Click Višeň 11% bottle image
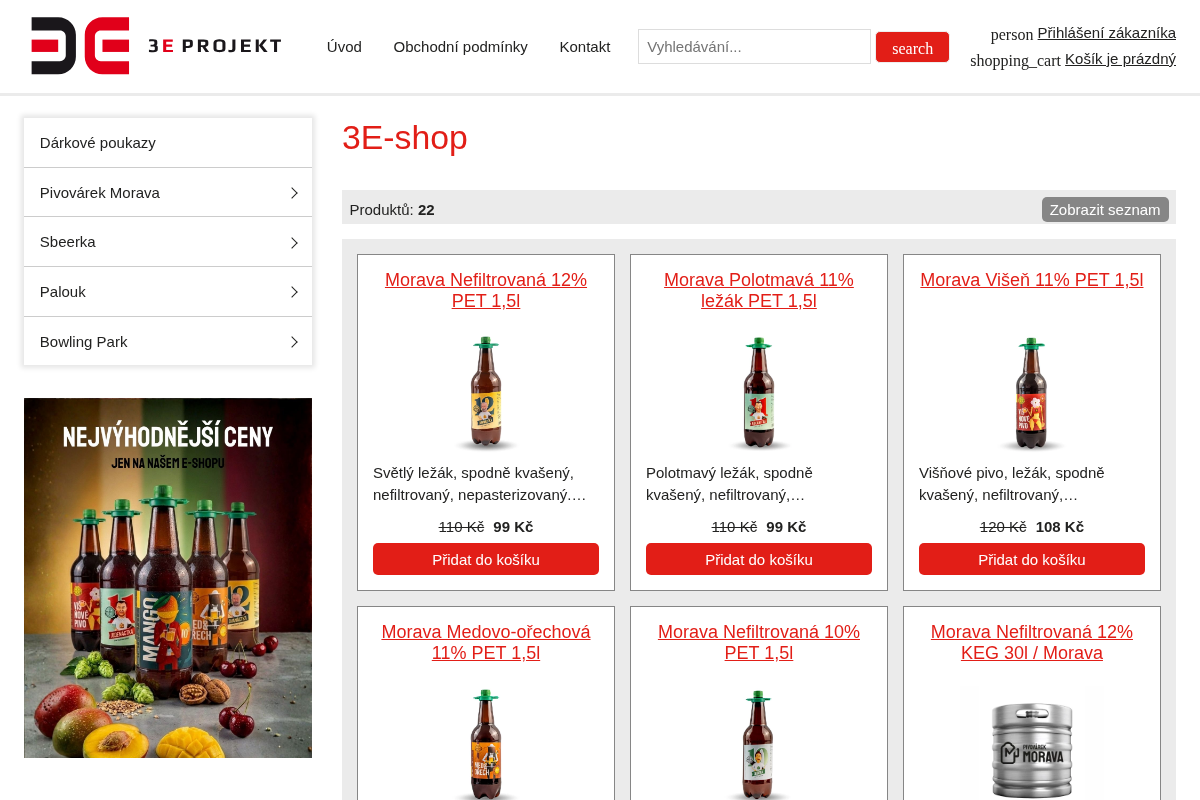Screen dimensions: 1200x800 point(1032,393)
